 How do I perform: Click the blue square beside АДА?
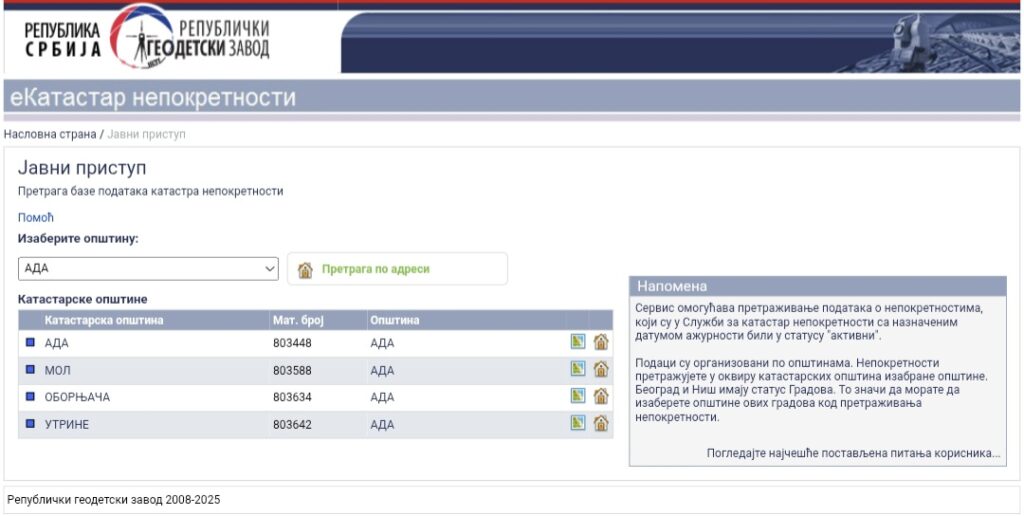pyautogui.click(x=30, y=343)
